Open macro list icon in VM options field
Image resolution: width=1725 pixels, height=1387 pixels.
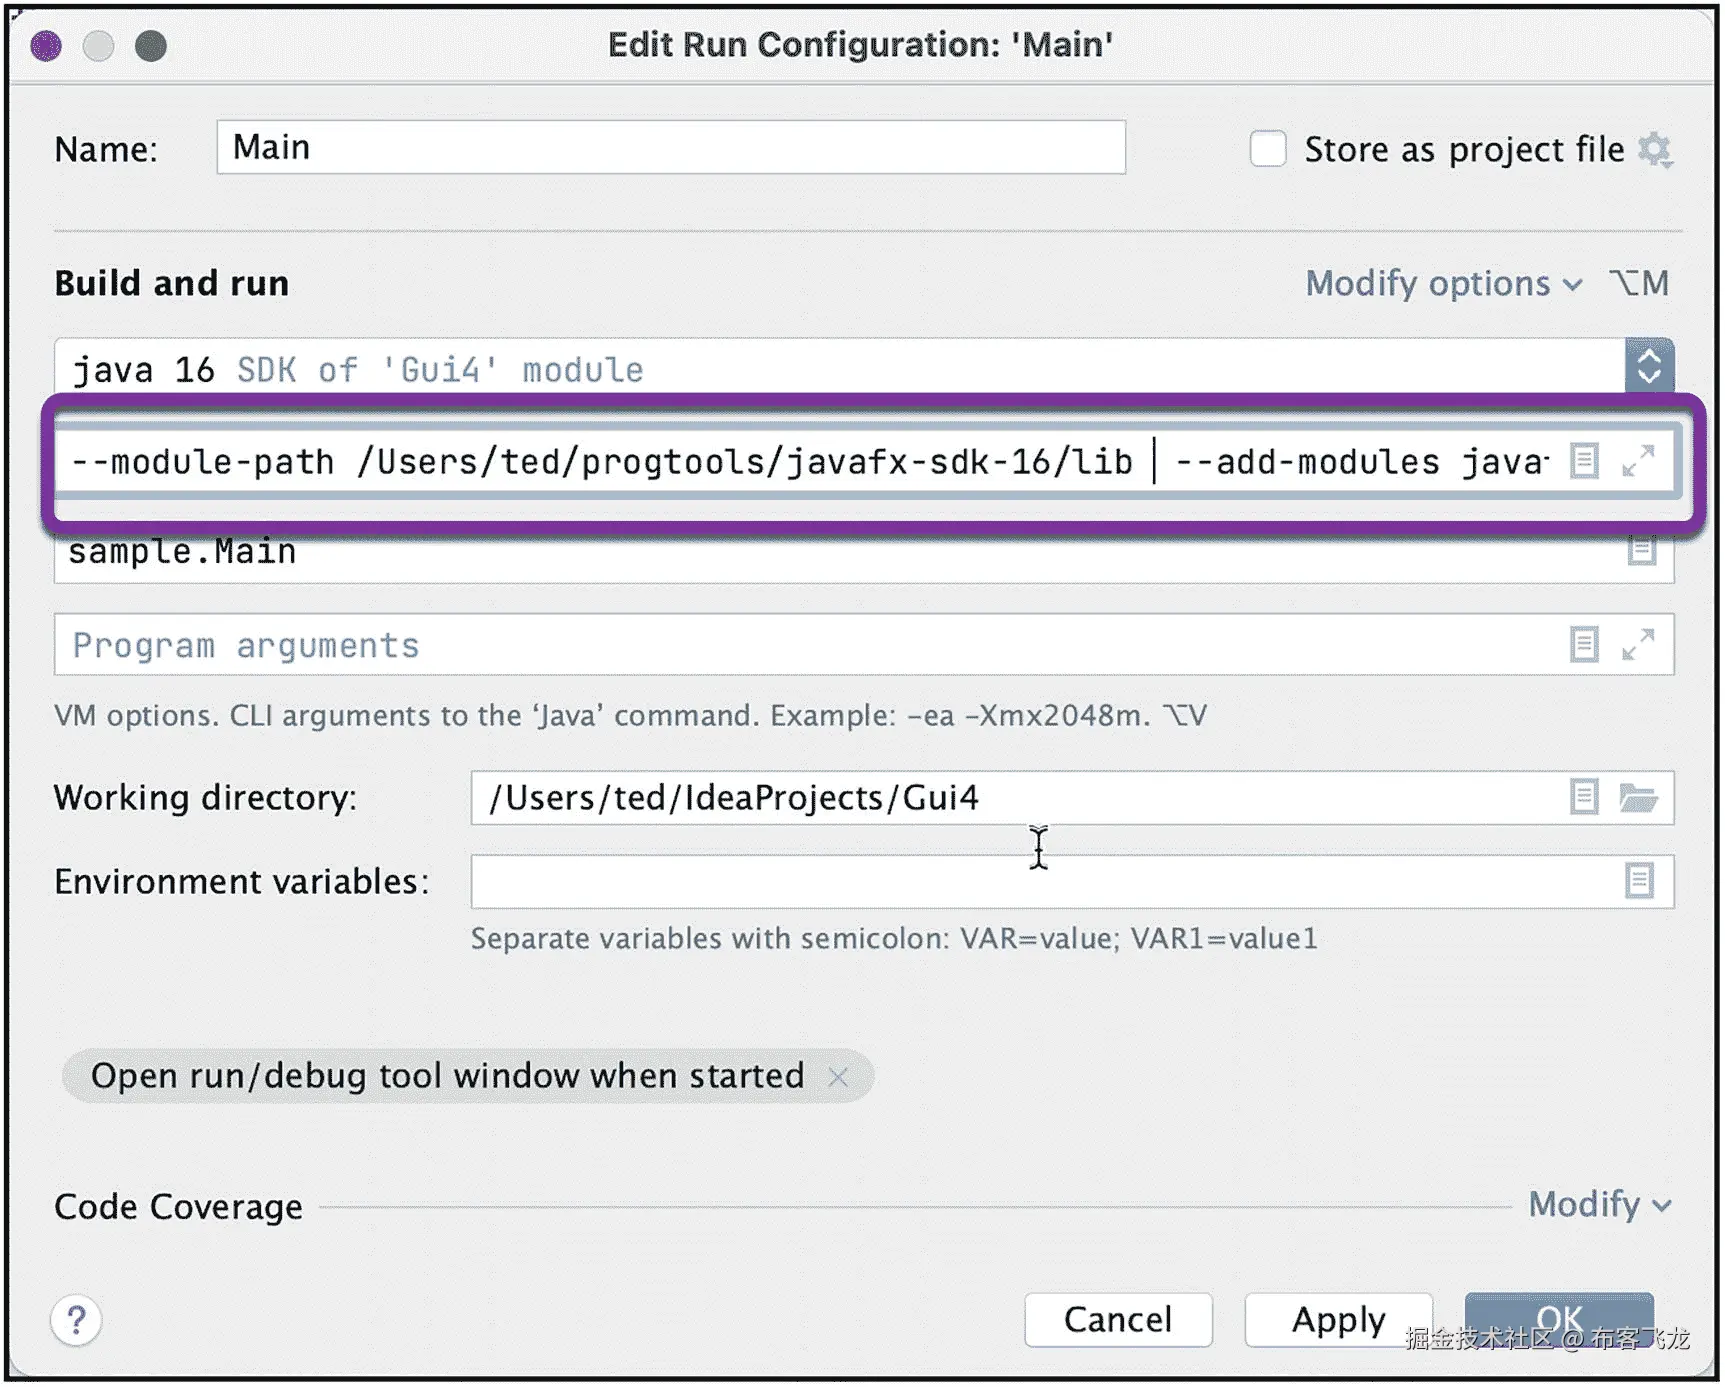click(x=1584, y=461)
